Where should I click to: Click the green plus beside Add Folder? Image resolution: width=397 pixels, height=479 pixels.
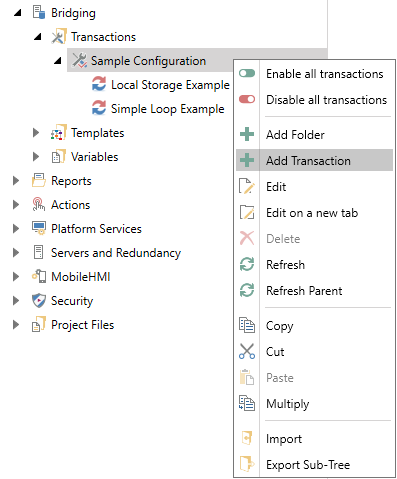coord(247,134)
